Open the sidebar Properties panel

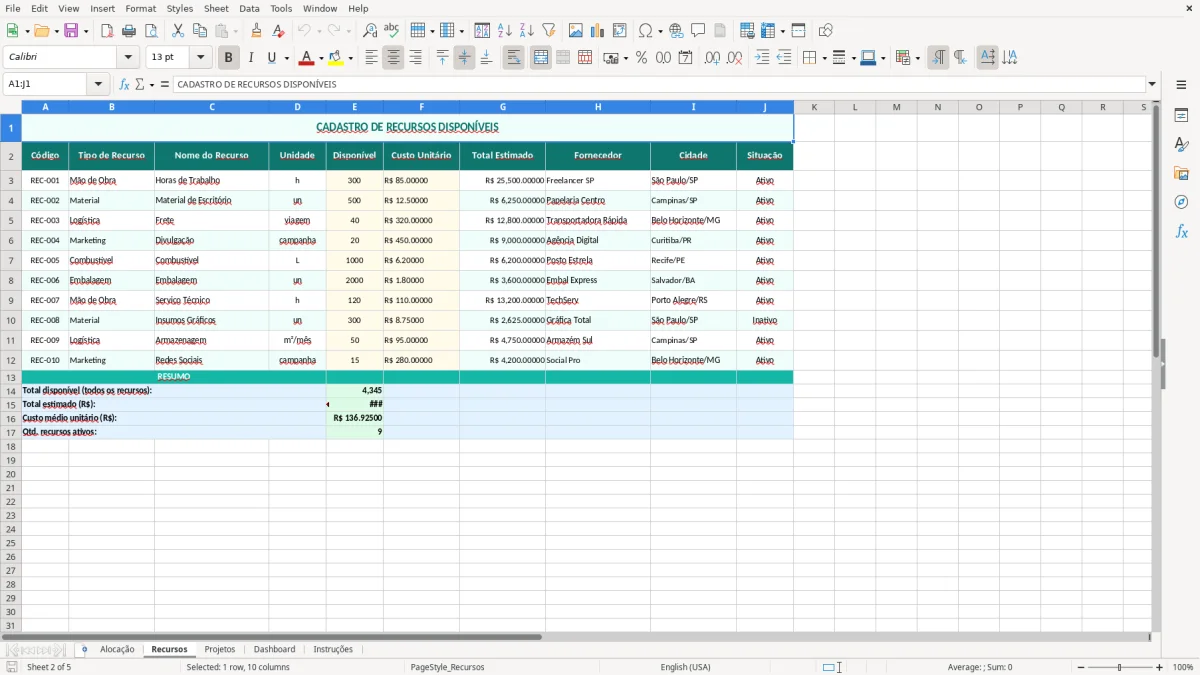(x=1181, y=115)
